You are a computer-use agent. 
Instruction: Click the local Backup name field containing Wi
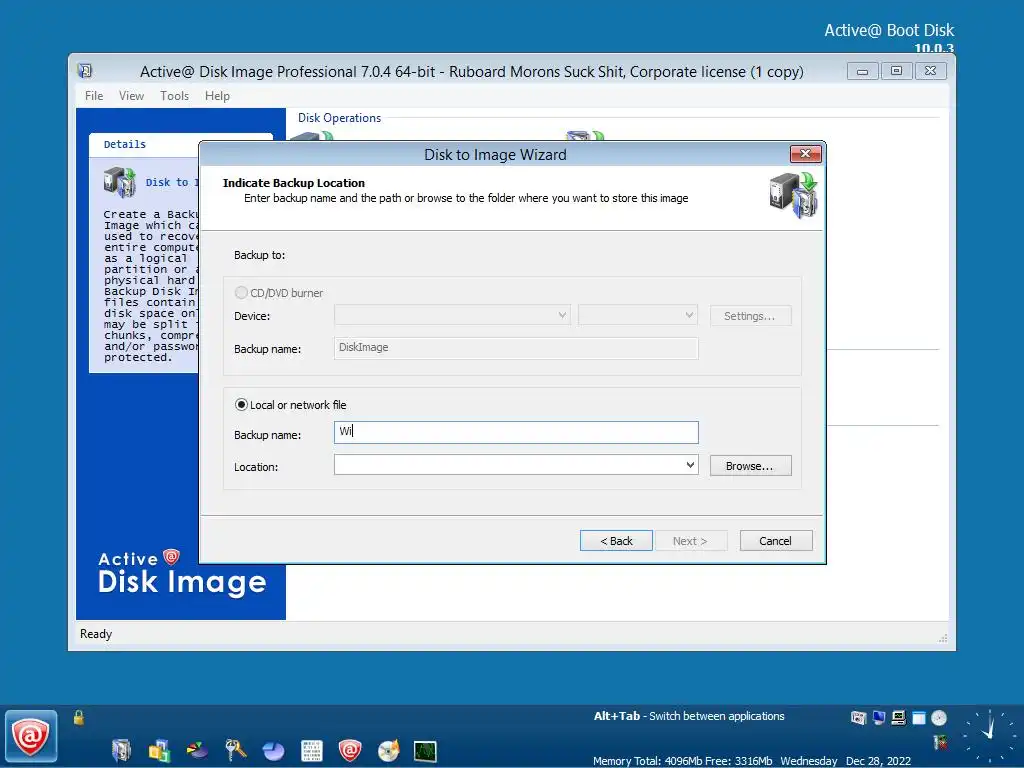[516, 432]
